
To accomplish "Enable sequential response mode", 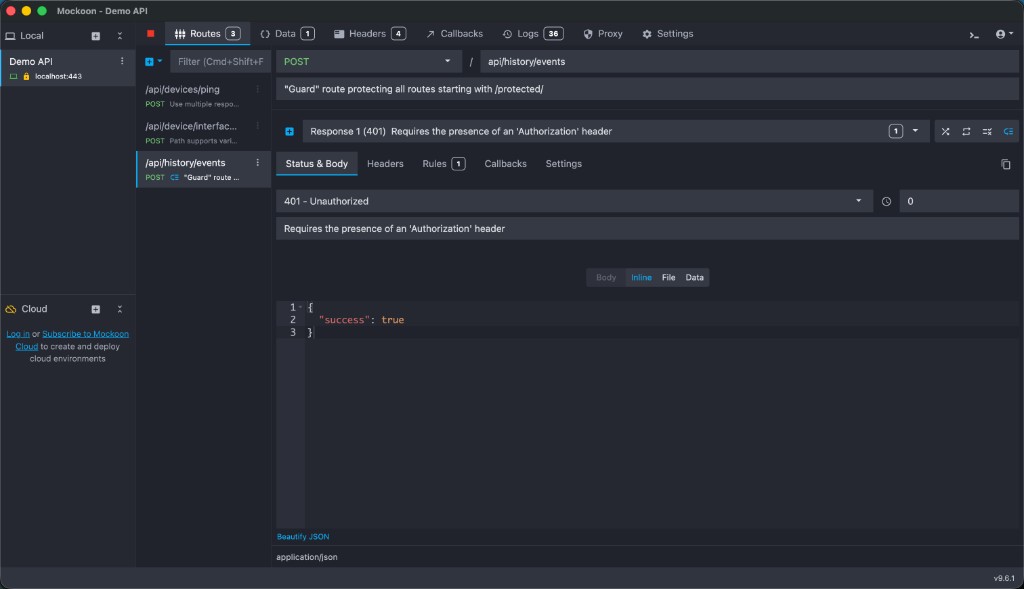I will coord(966,131).
